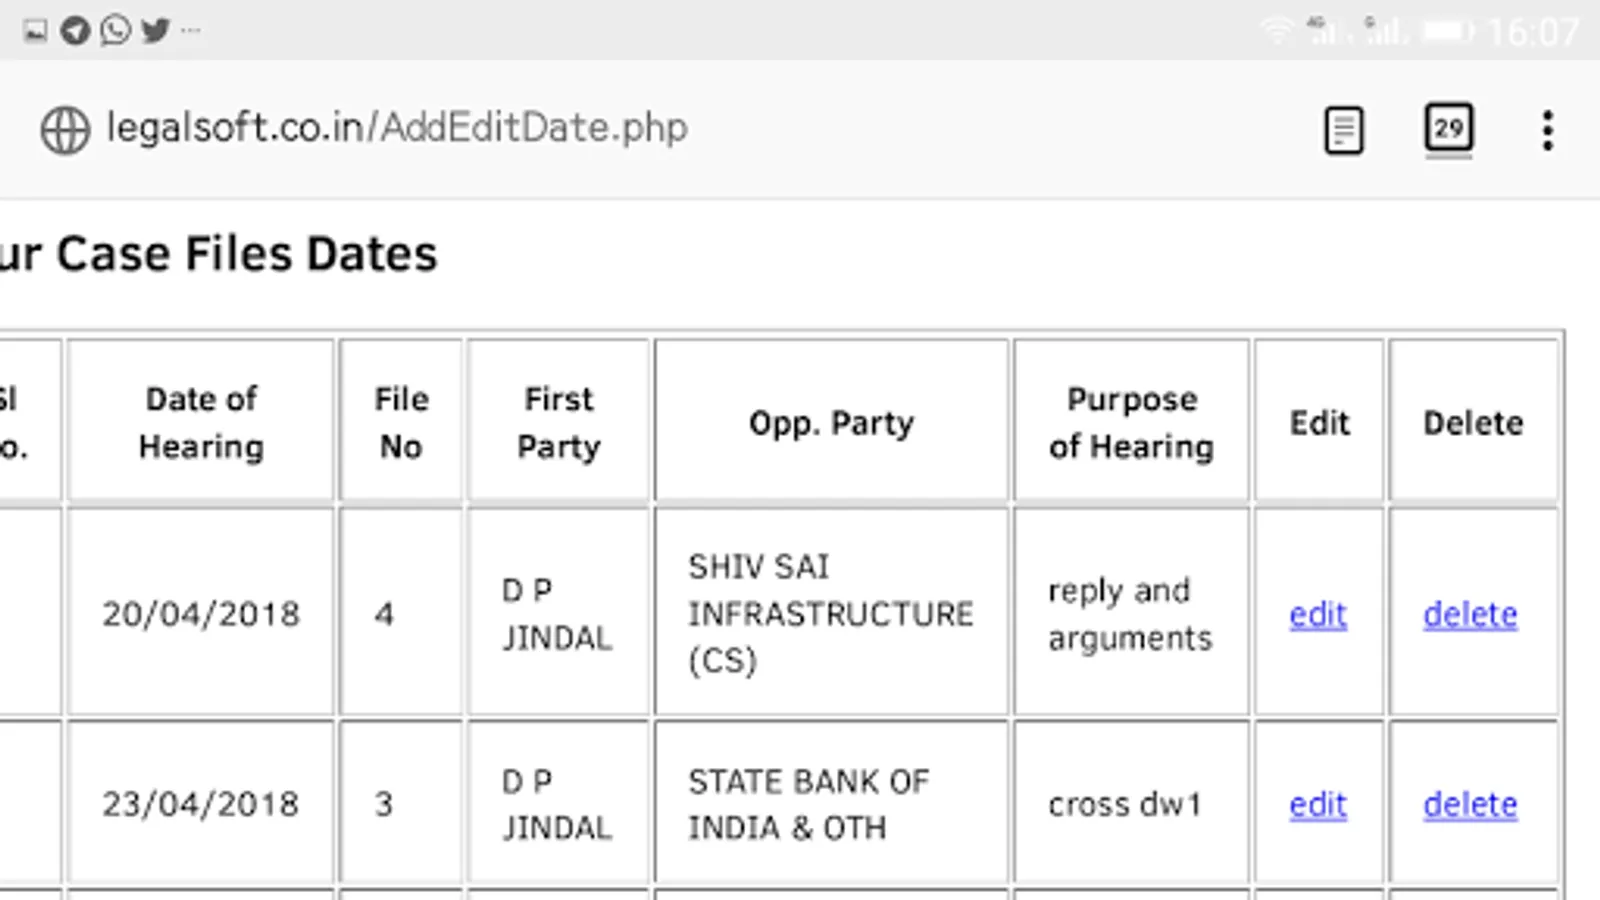Tap the Twitter notification icon
The height and width of the screenshot is (900, 1600).
pyautogui.click(x=155, y=31)
